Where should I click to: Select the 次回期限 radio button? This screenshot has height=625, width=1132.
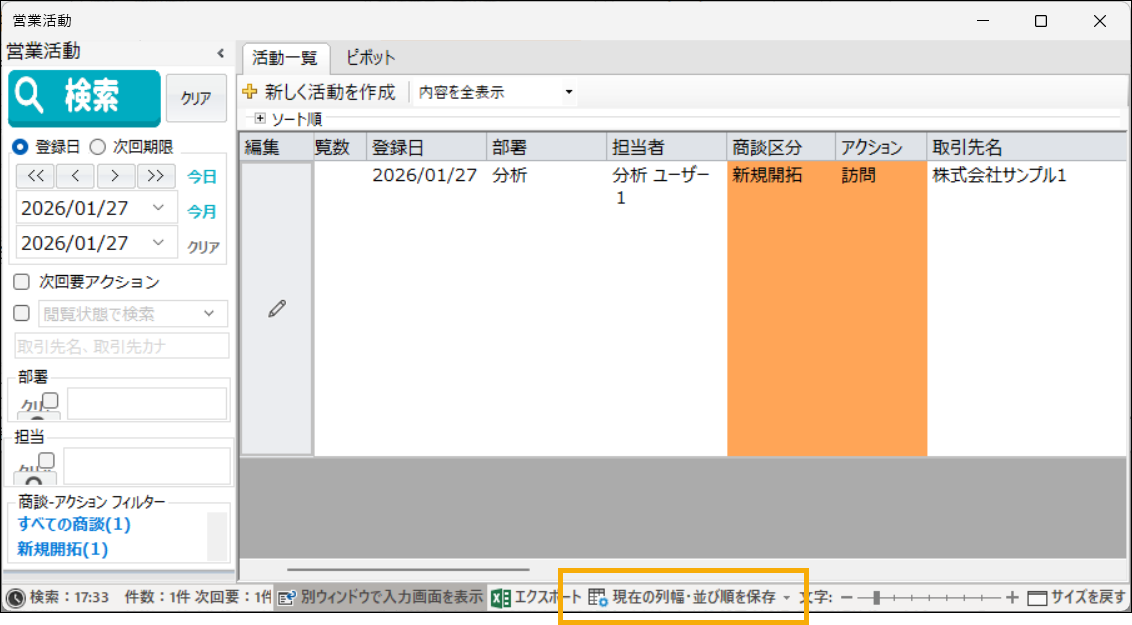[x=97, y=147]
